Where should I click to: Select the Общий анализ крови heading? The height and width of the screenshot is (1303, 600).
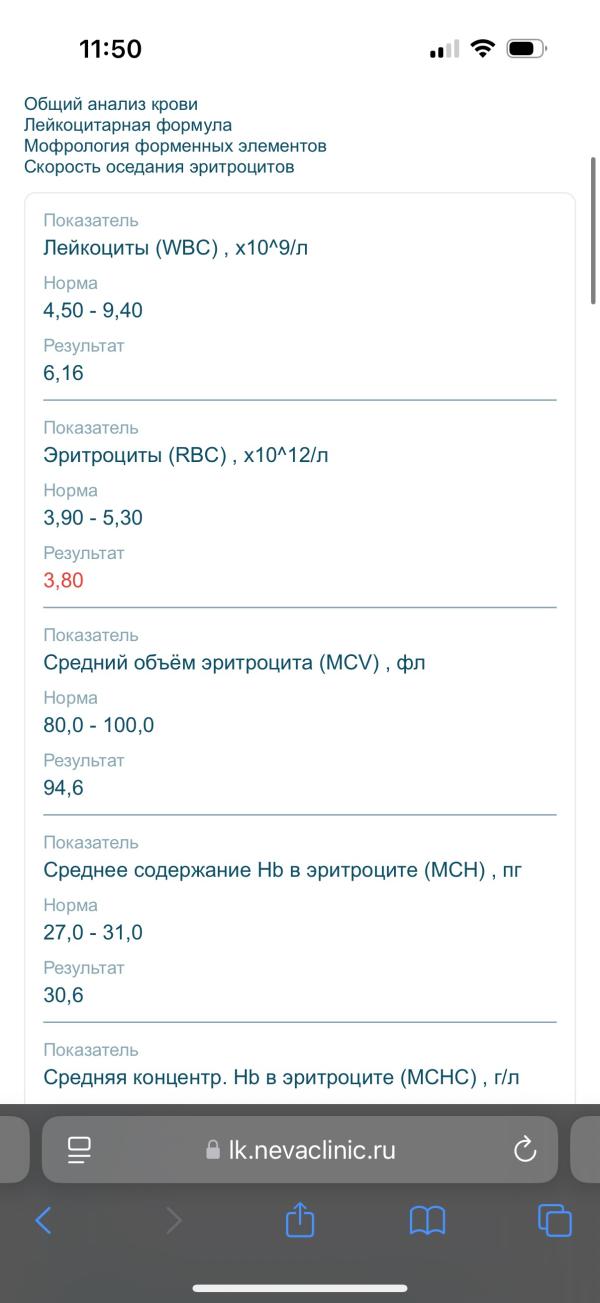111,104
